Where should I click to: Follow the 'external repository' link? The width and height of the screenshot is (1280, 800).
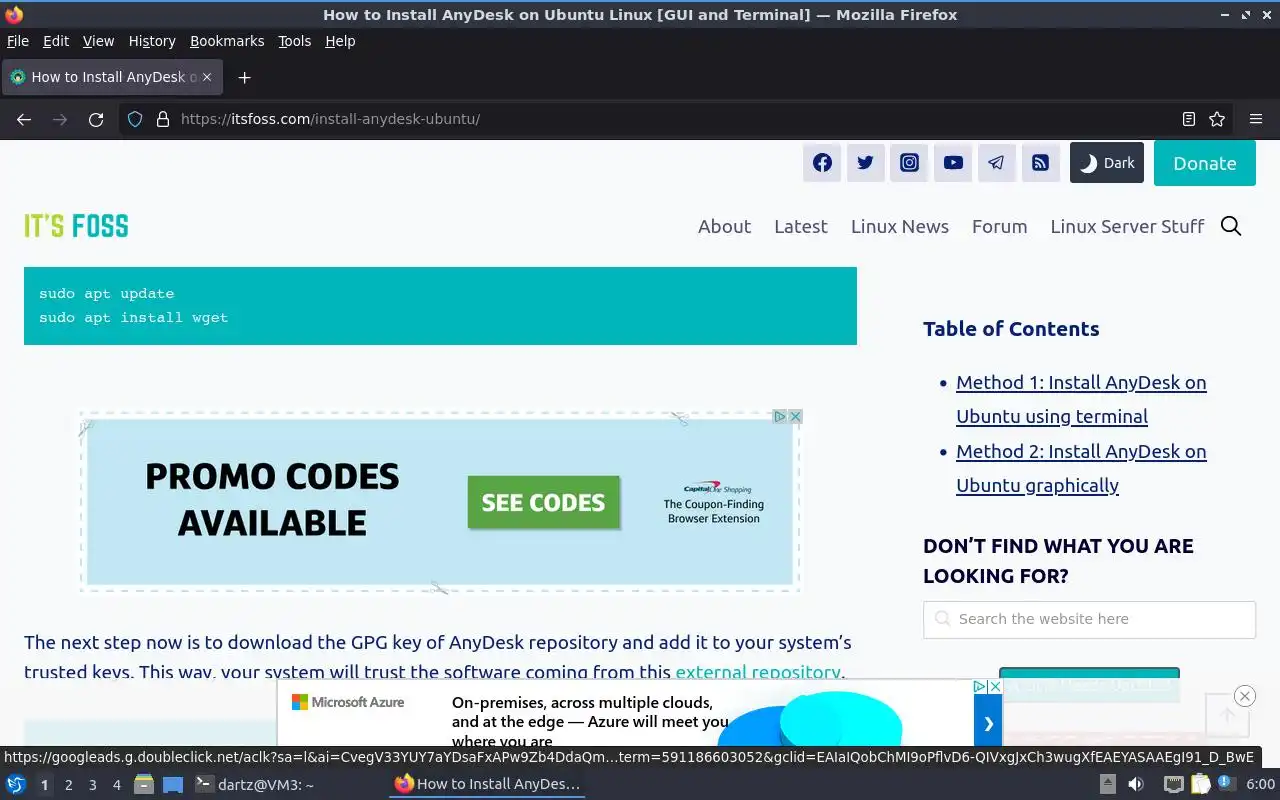click(757, 672)
